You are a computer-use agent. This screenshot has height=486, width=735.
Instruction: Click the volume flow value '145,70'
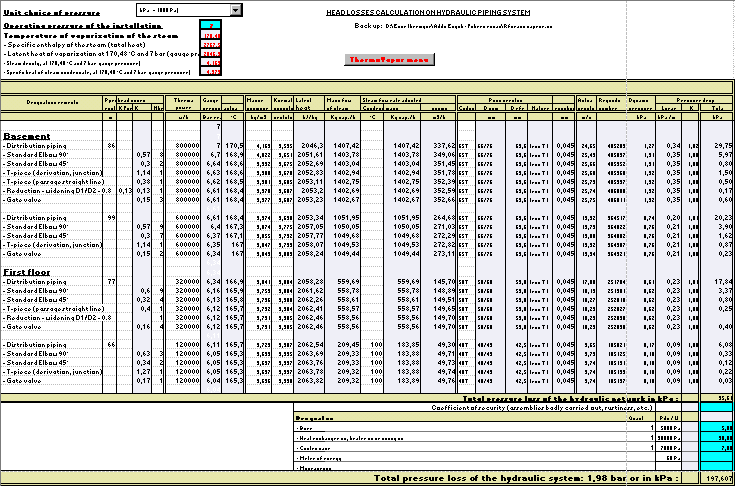coord(443,282)
